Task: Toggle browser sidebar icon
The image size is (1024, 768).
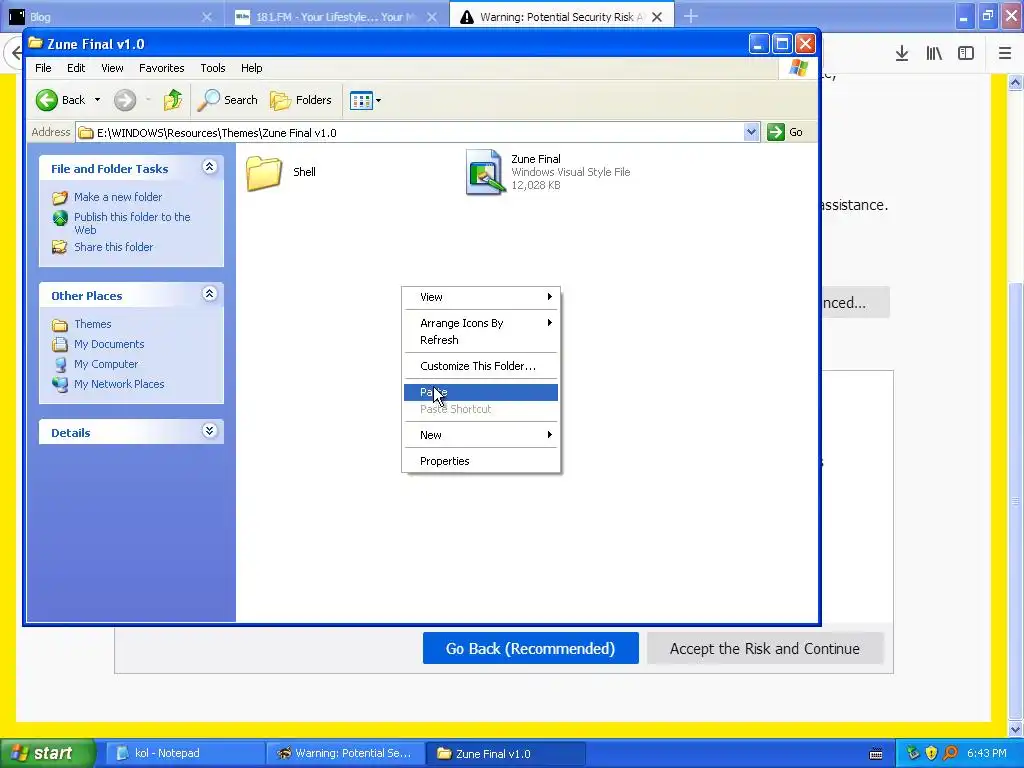Action: (x=966, y=54)
